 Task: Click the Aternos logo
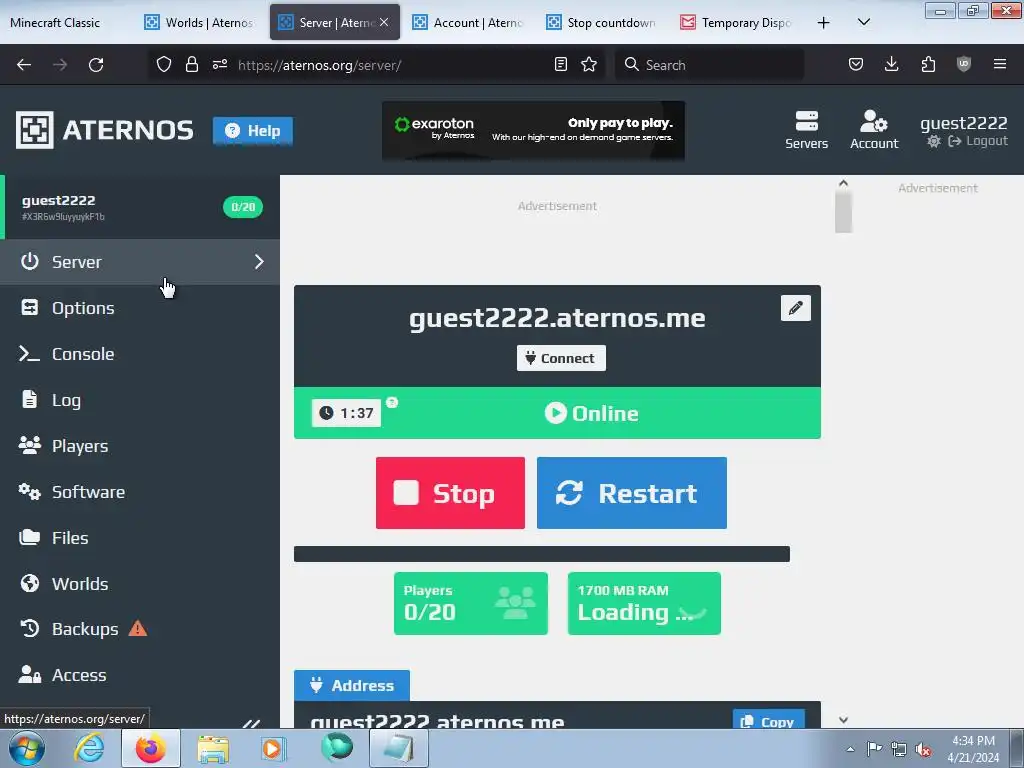[104, 130]
